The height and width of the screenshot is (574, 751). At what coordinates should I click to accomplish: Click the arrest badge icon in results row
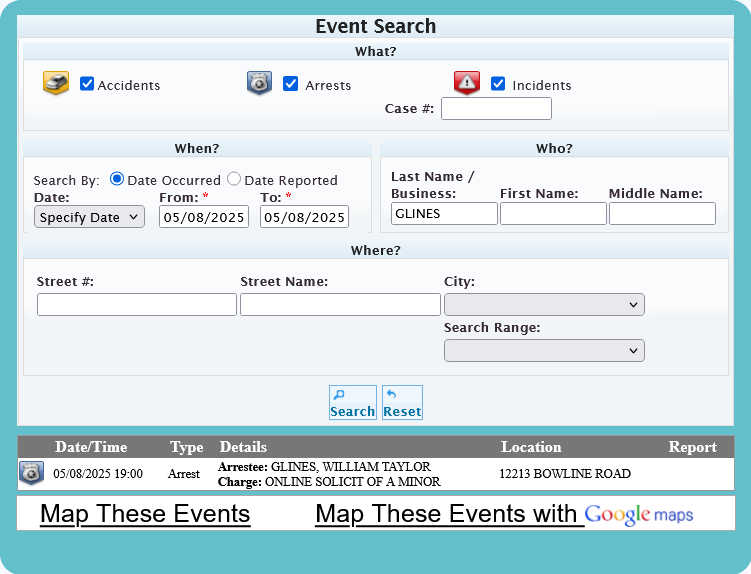[x=31, y=474]
